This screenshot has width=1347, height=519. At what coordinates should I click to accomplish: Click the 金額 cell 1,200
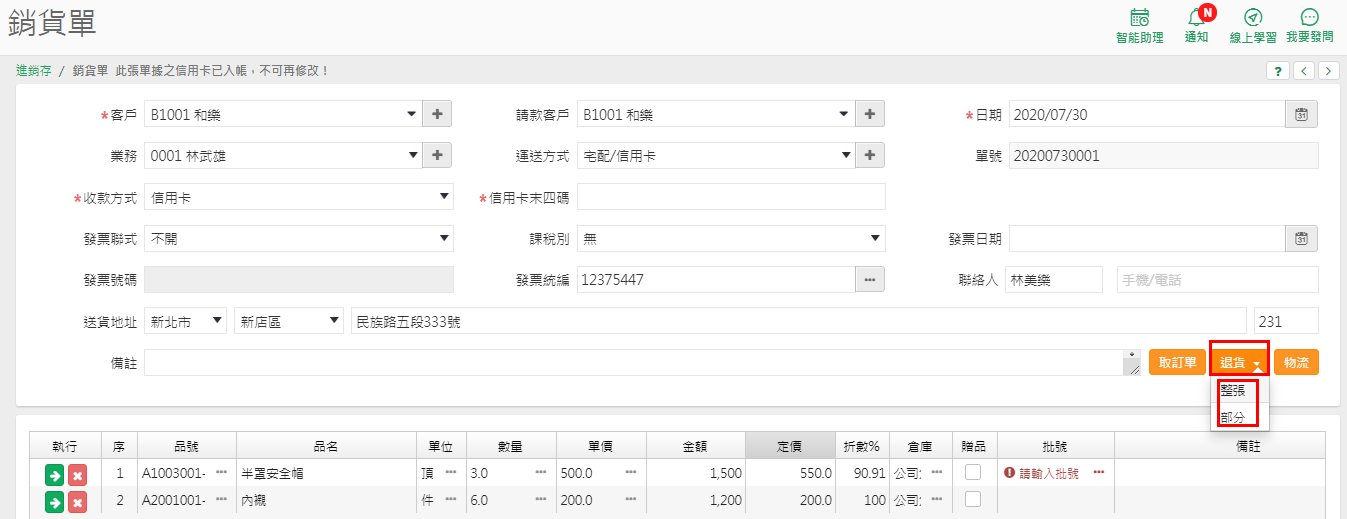pyautogui.click(x=696, y=500)
